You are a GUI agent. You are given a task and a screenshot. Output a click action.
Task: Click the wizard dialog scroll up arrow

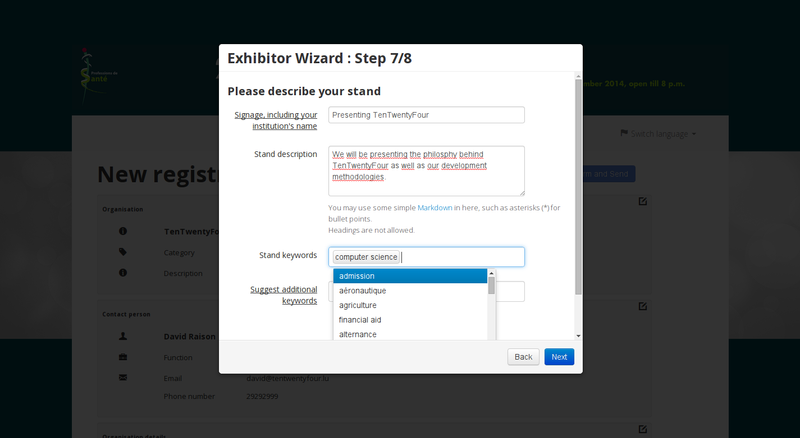(x=578, y=76)
